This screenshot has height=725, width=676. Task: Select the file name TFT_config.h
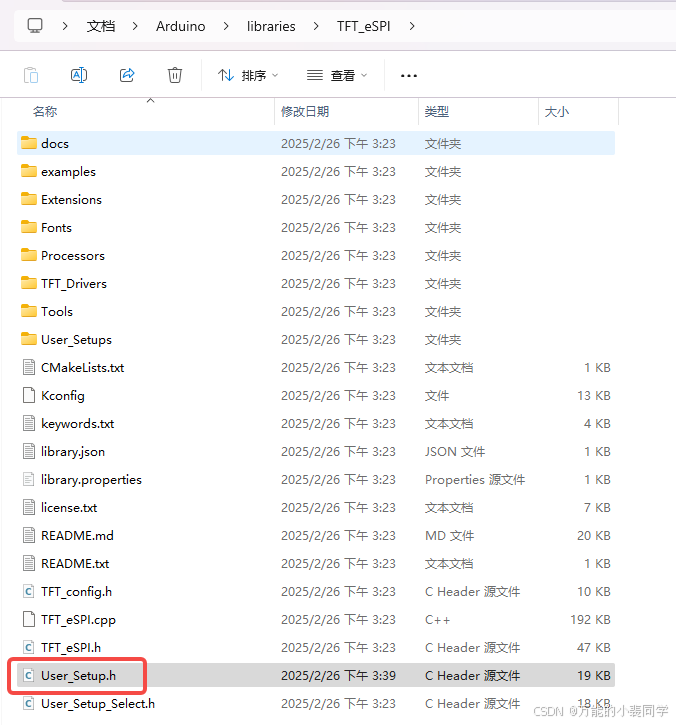(x=76, y=592)
